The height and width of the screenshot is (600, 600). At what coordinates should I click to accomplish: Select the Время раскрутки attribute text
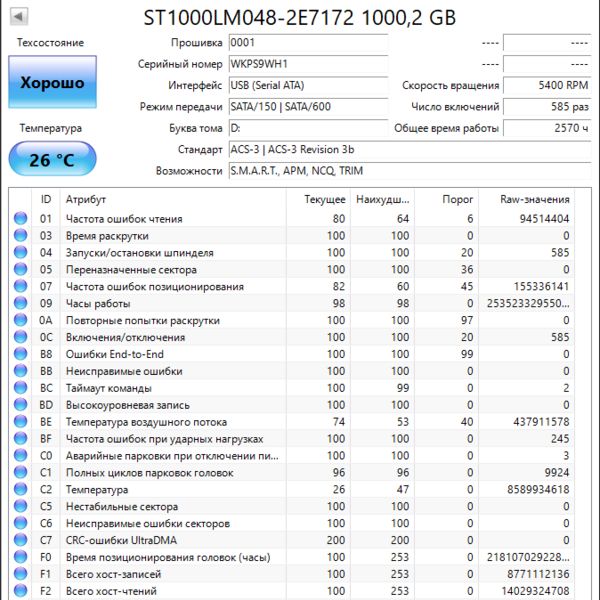[107, 236]
